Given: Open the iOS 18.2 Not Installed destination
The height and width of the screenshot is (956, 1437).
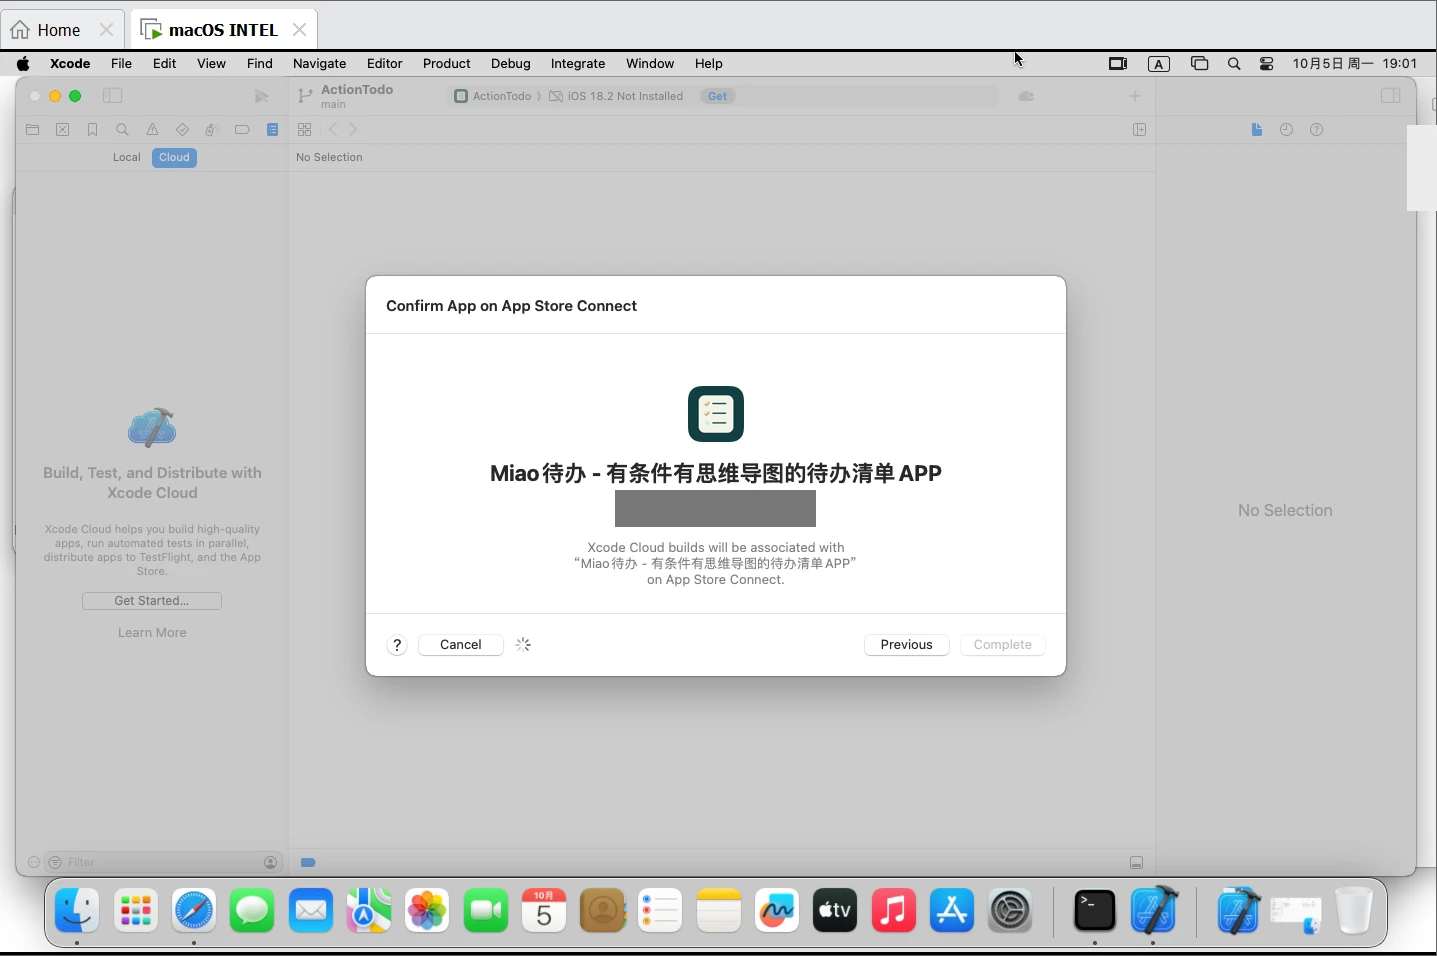Looking at the screenshot, I should pyautogui.click(x=617, y=96).
